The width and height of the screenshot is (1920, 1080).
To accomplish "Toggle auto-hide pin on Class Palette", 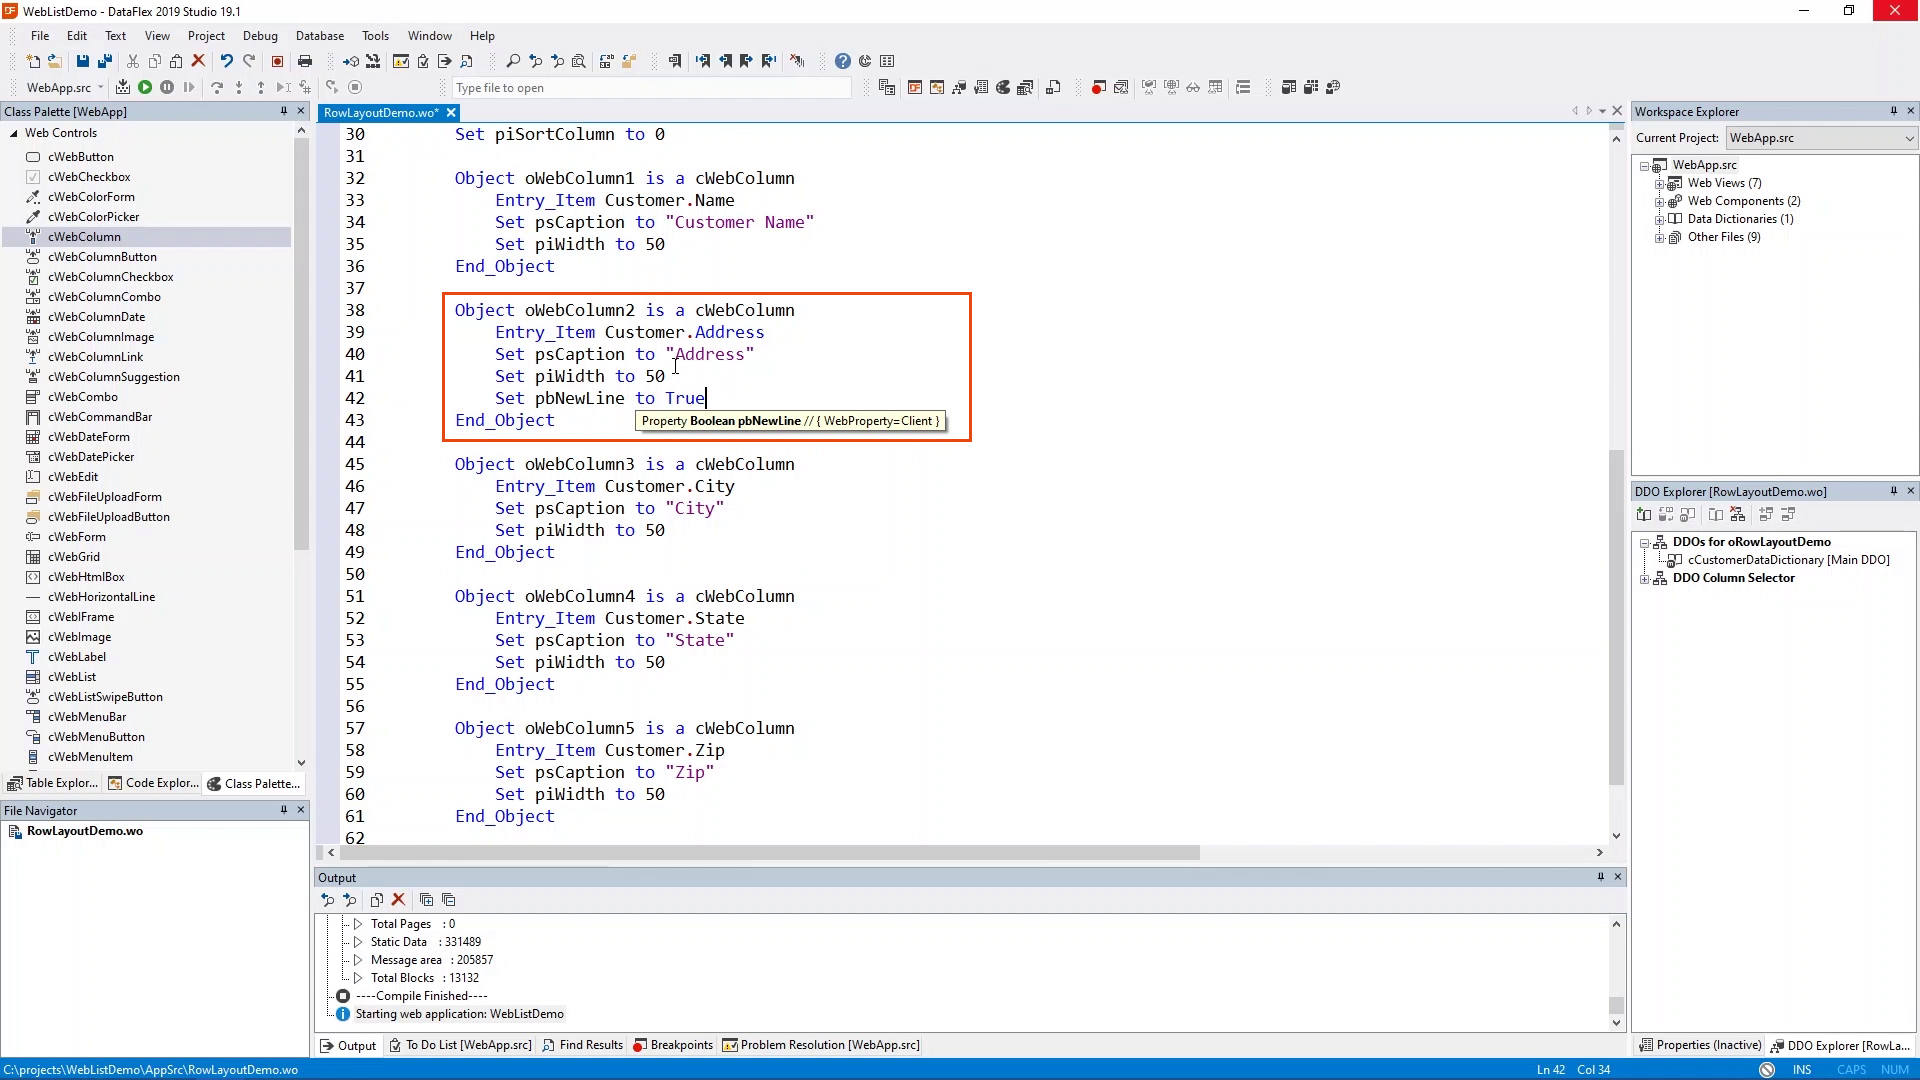I will [x=283, y=111].
